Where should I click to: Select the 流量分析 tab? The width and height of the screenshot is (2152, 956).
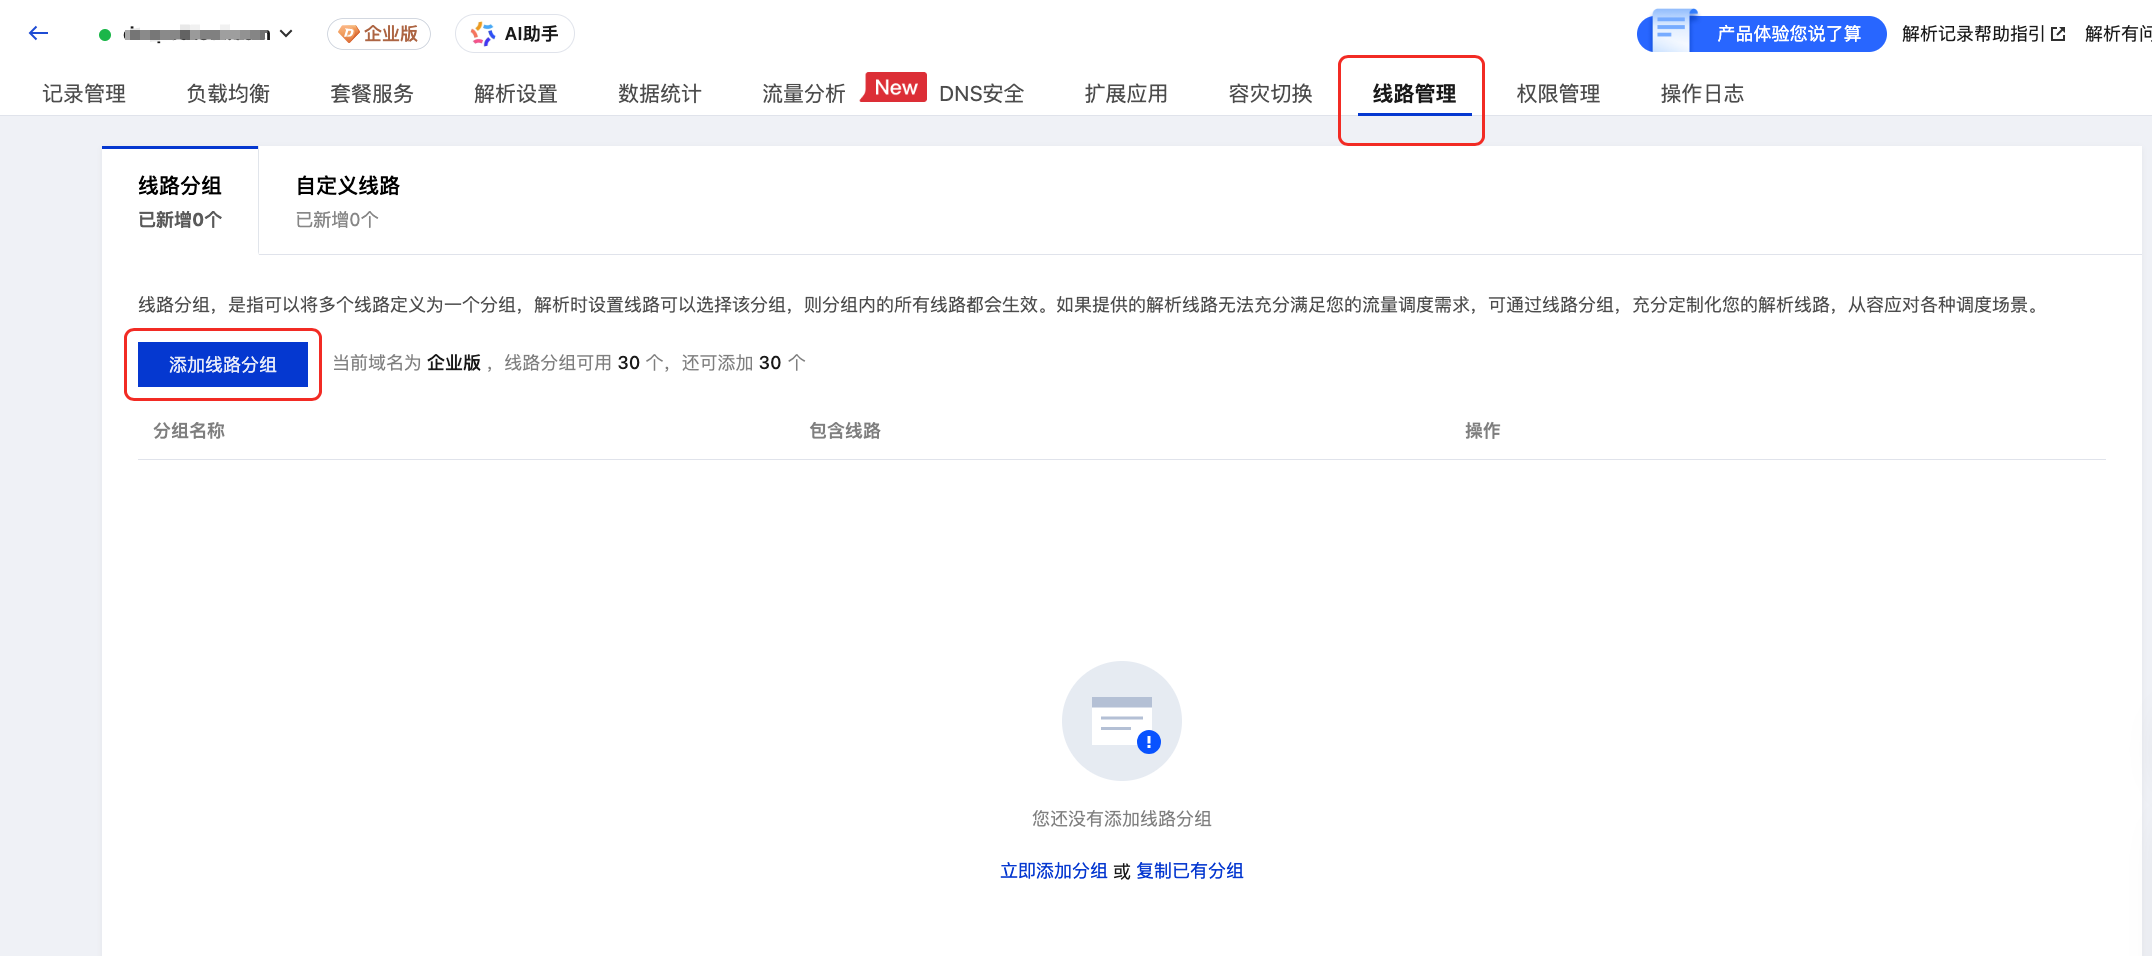click(804, 94)
